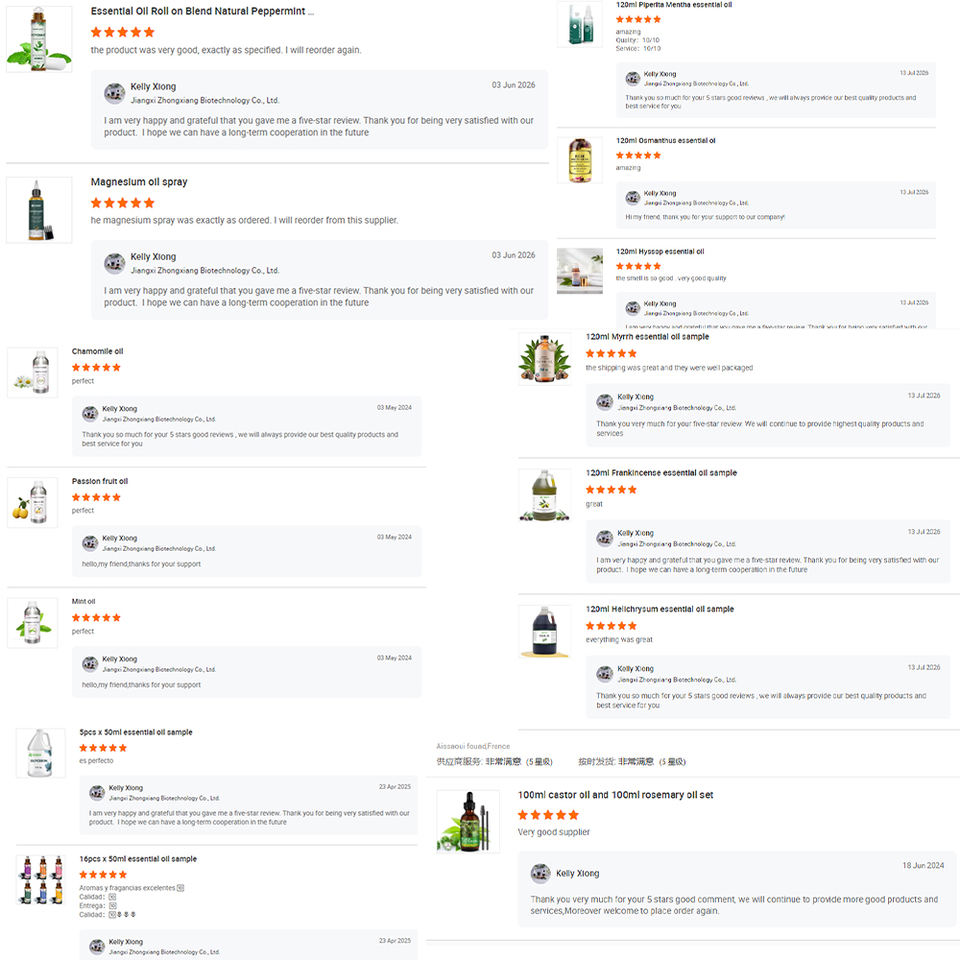Click the 120ml Osmanthus essential oil image
Screen dimensions: 960x960
[x=580, y=160]
